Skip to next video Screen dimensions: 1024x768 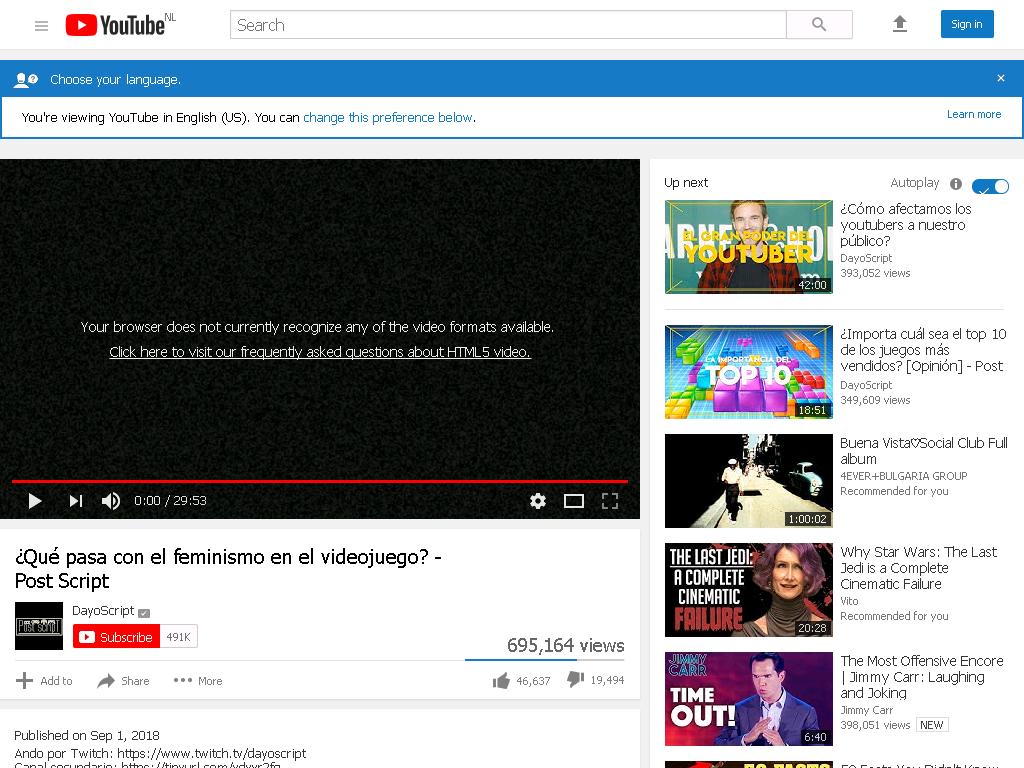click(x=76, y=501)
